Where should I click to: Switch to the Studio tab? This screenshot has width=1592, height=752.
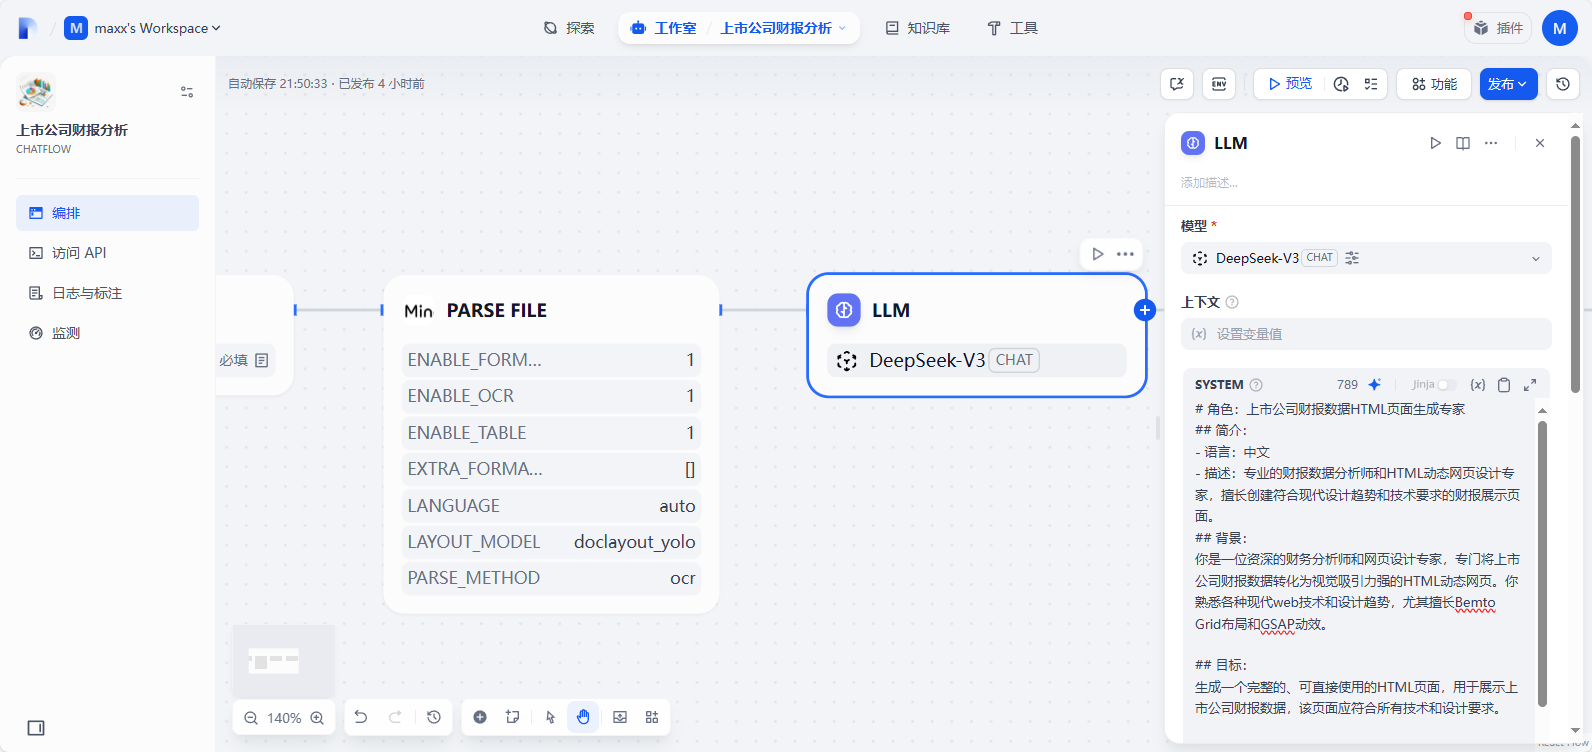[x=664, y=28]
